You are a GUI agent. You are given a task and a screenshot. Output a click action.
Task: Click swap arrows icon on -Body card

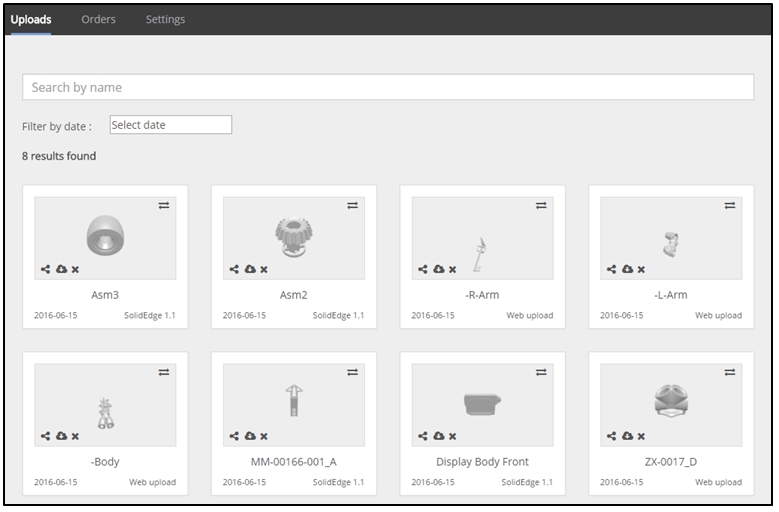164,372
